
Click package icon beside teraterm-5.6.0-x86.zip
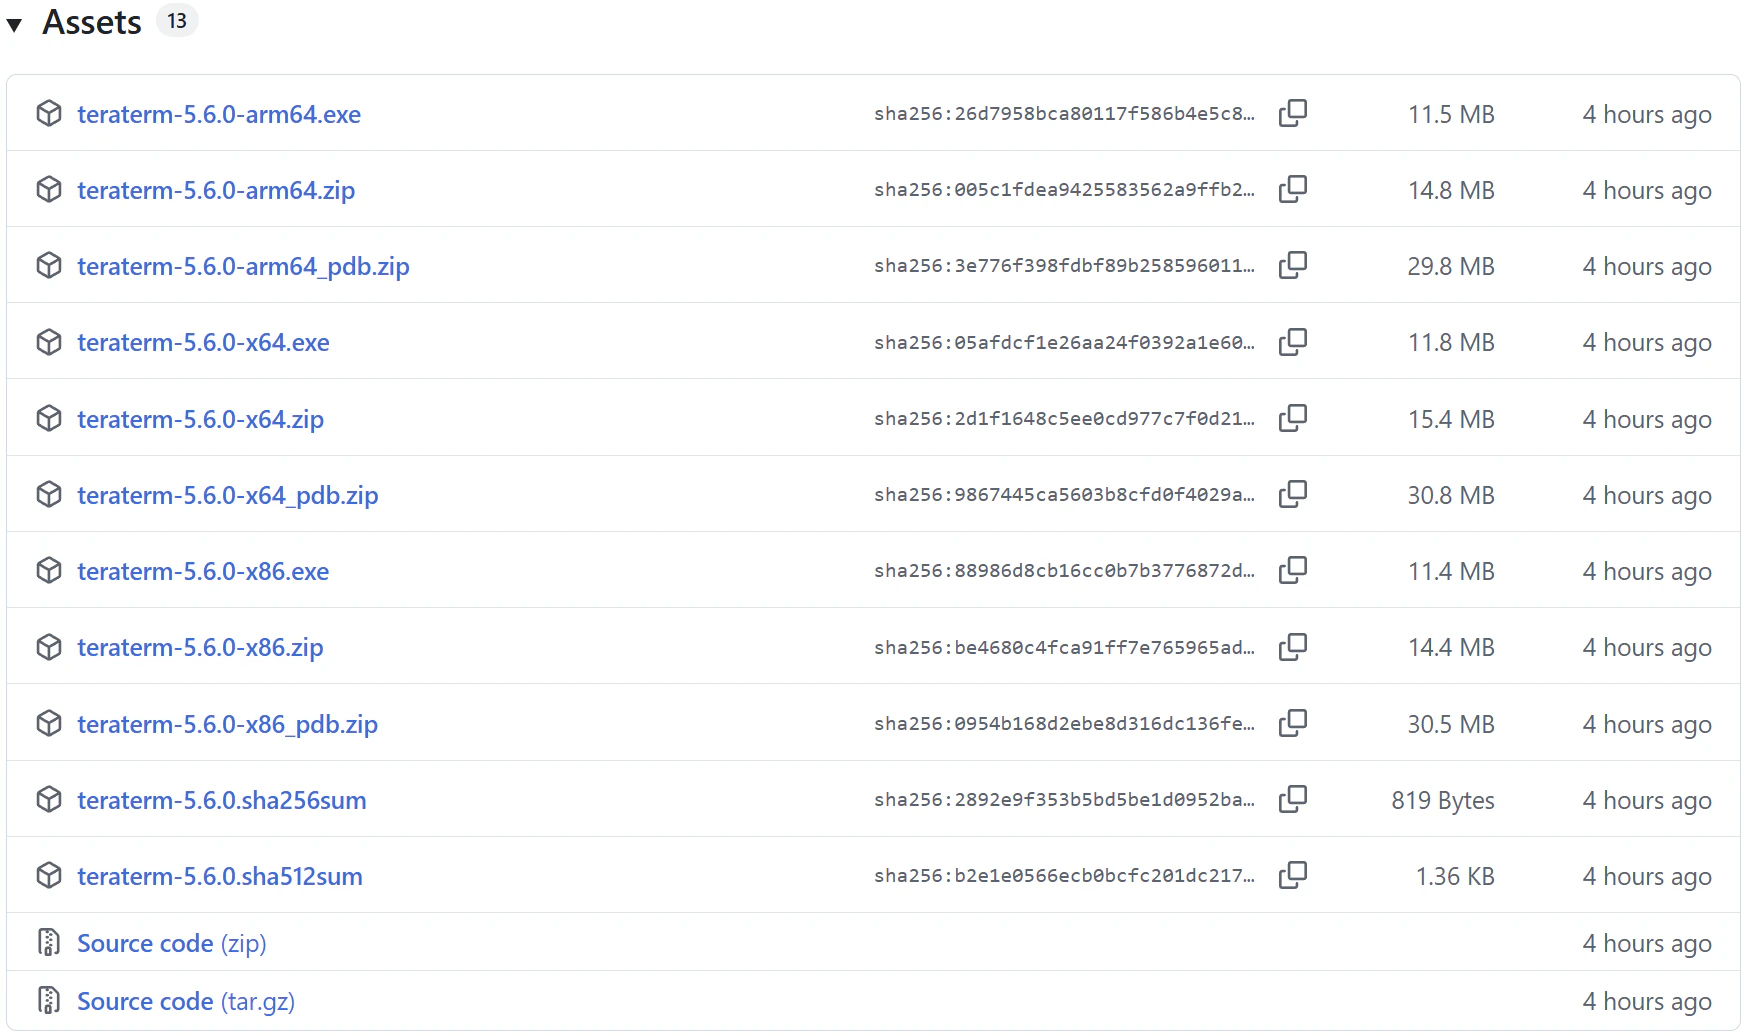click(x=49, y=647)
